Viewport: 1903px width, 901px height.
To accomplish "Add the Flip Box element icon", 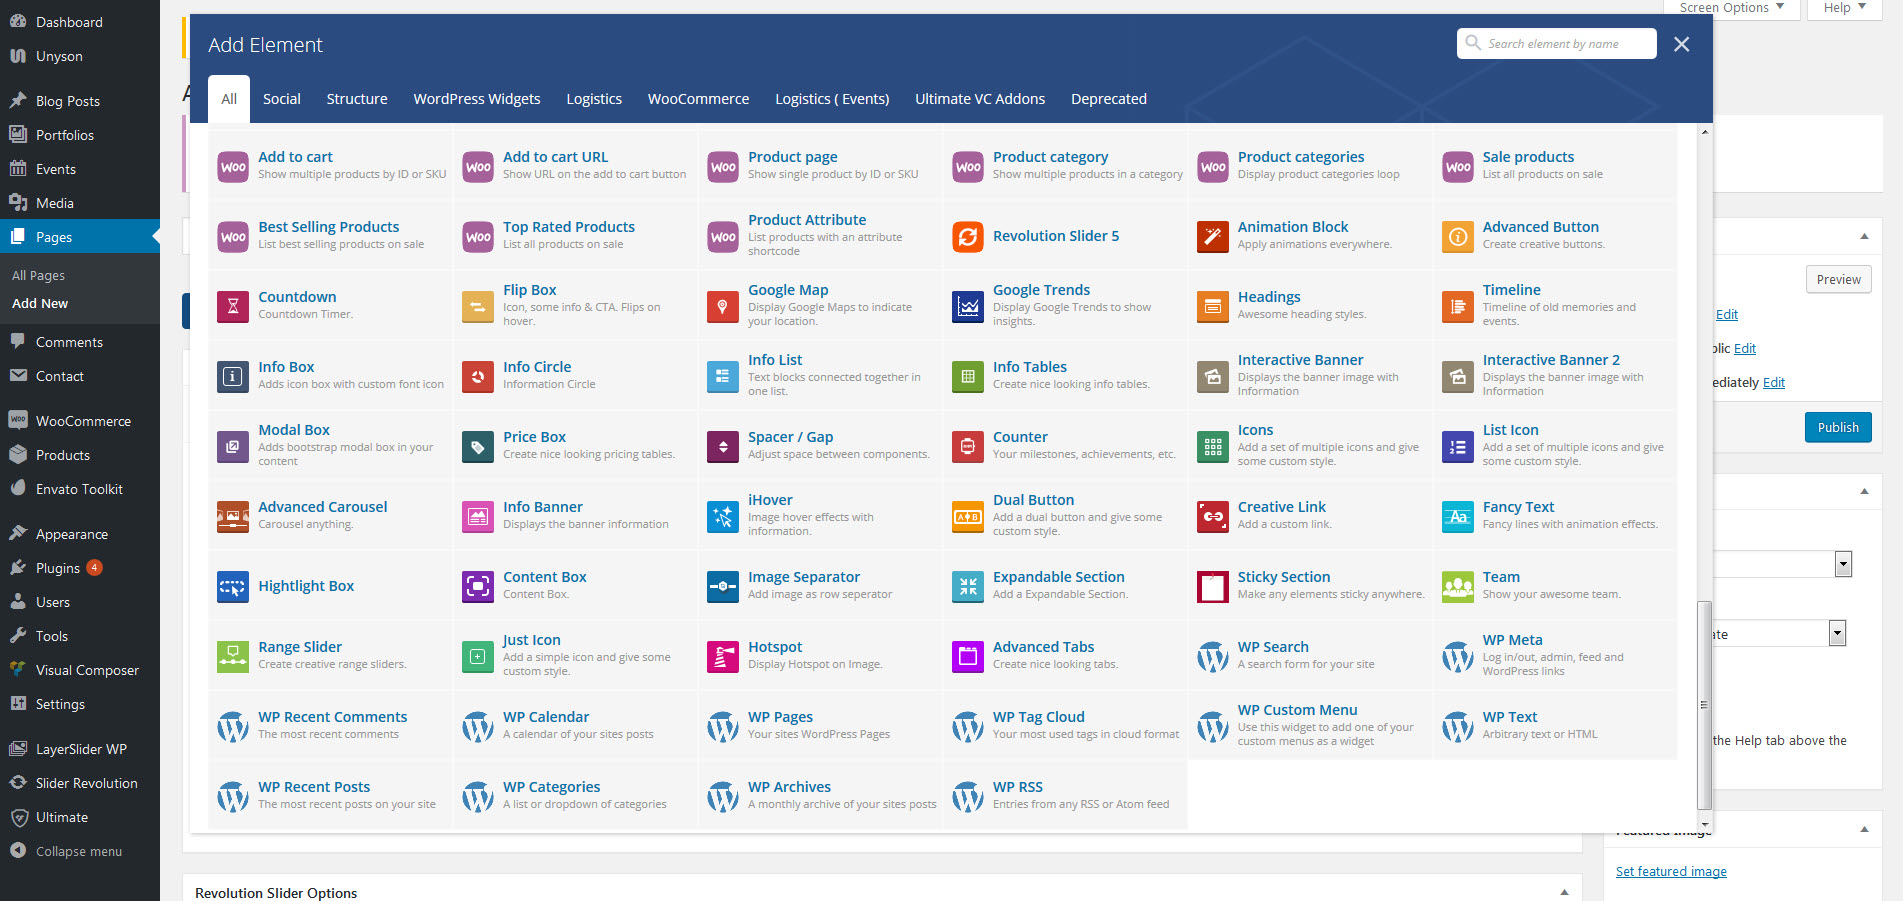I will click(478, 306).
